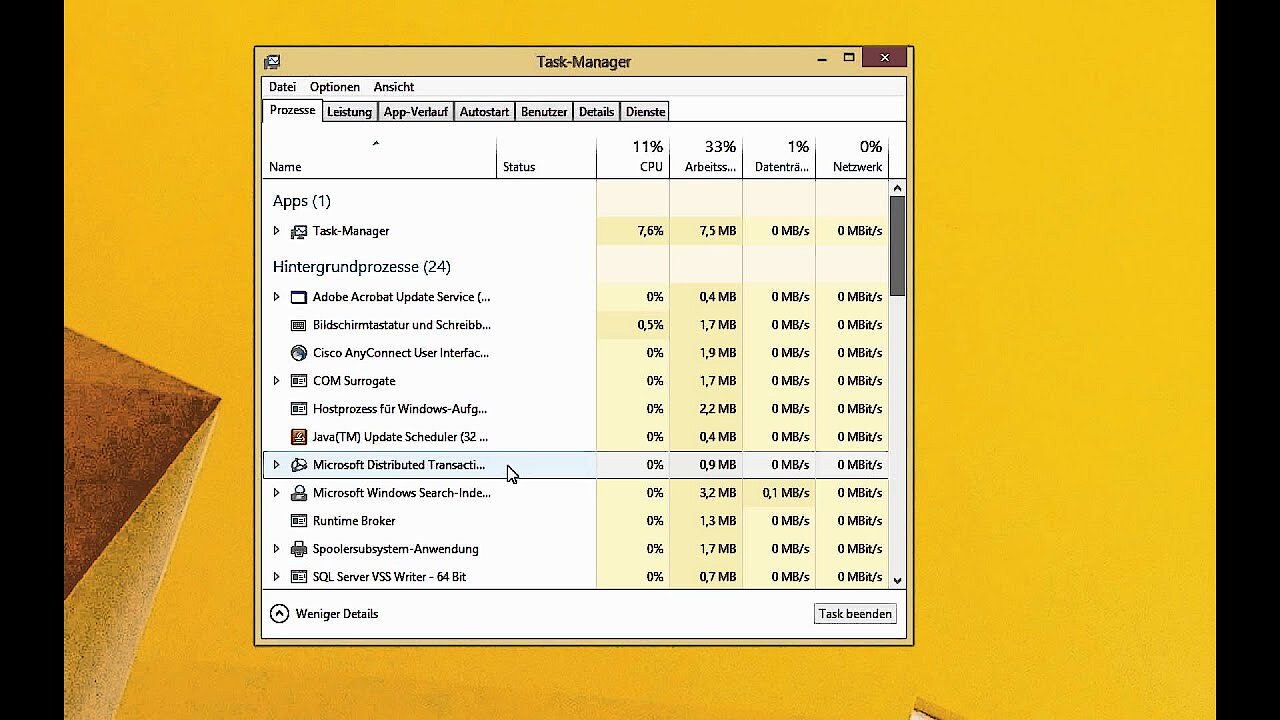Click the Java Update Scheduler icon
The width and height of the screenshot is (1280, 720).
[x=298, y=437]
